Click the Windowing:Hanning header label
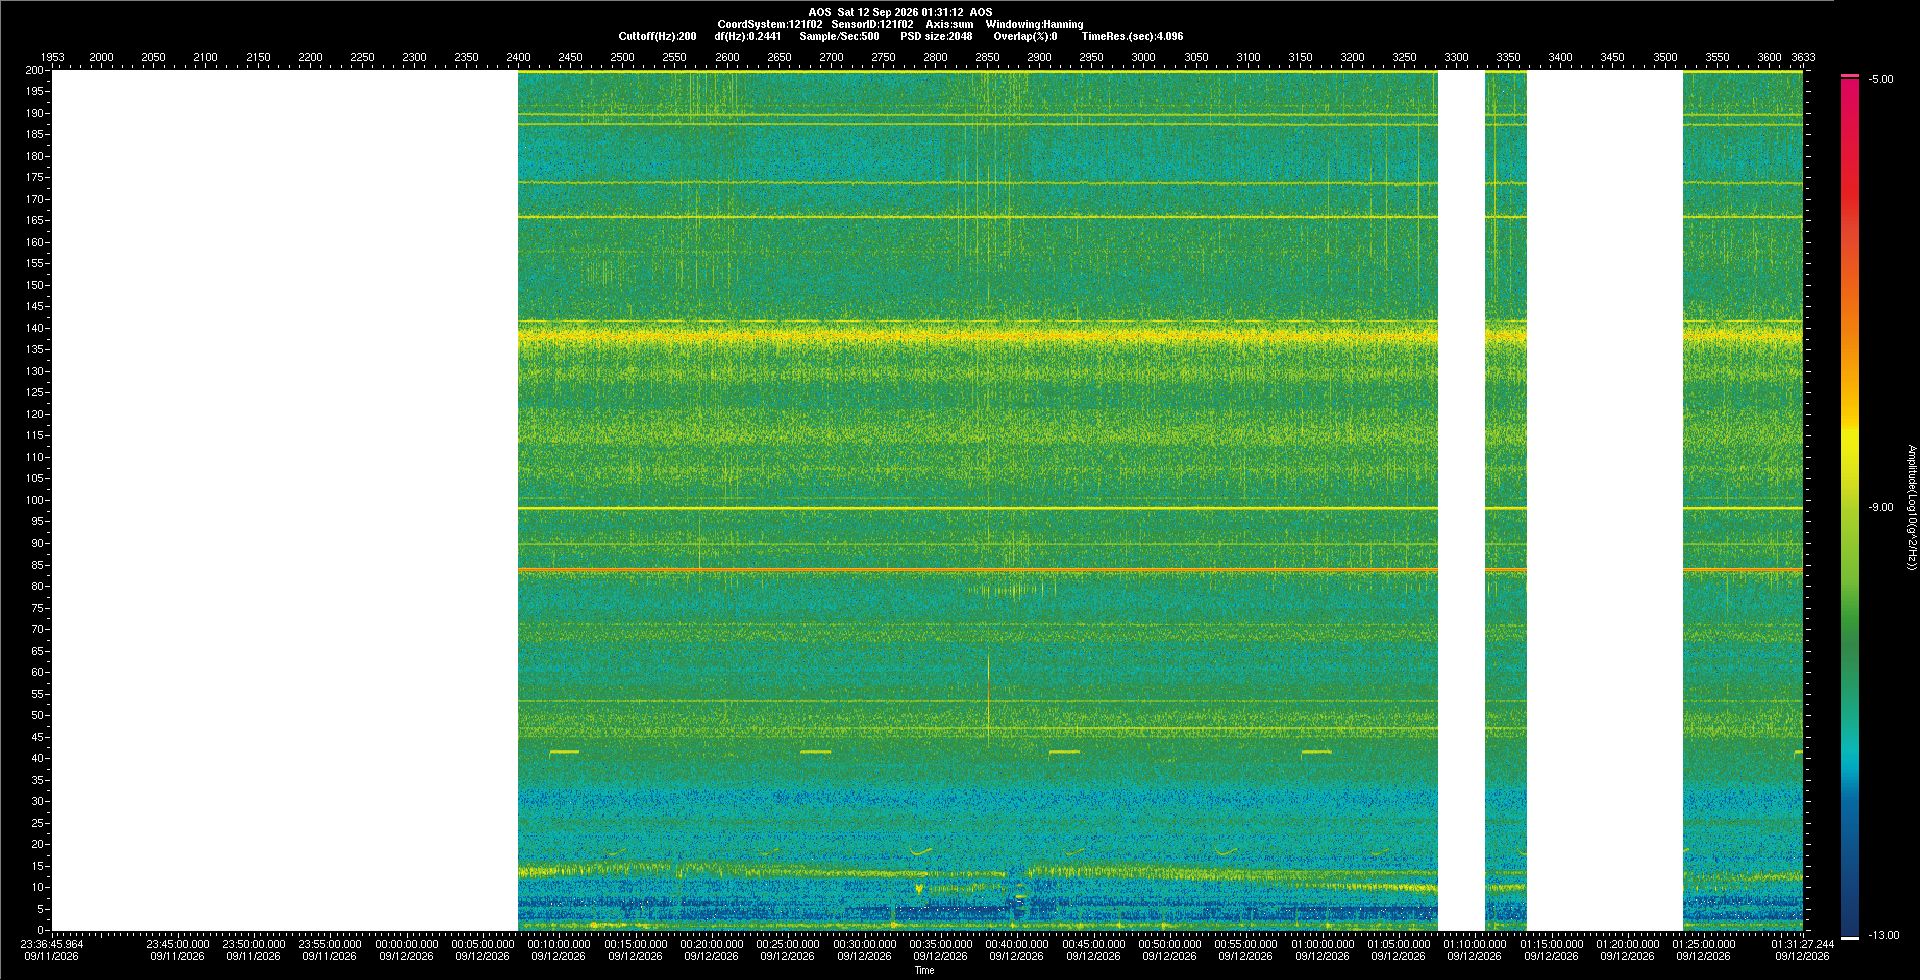 (x=1034, y=24)
